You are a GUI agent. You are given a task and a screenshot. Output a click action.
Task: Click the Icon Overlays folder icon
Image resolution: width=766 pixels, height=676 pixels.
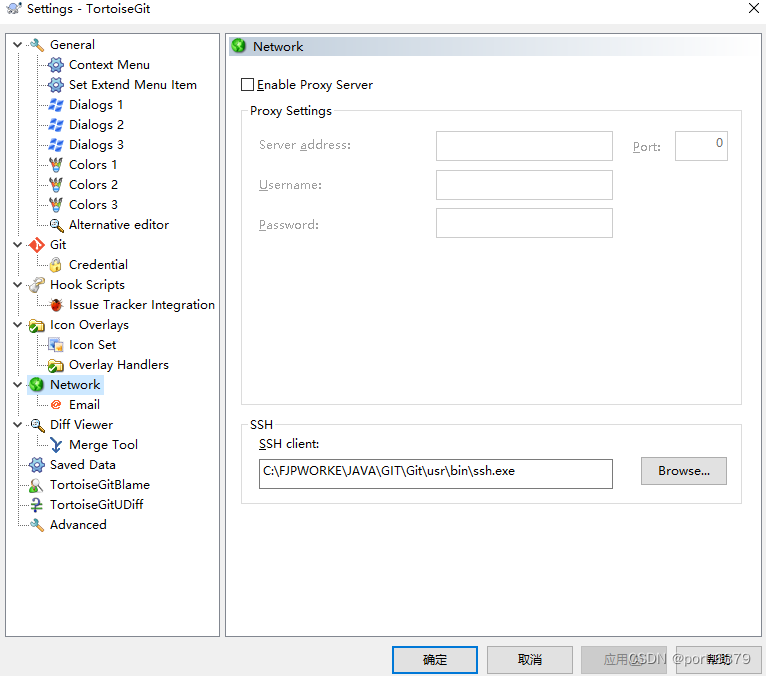point(37,325)
